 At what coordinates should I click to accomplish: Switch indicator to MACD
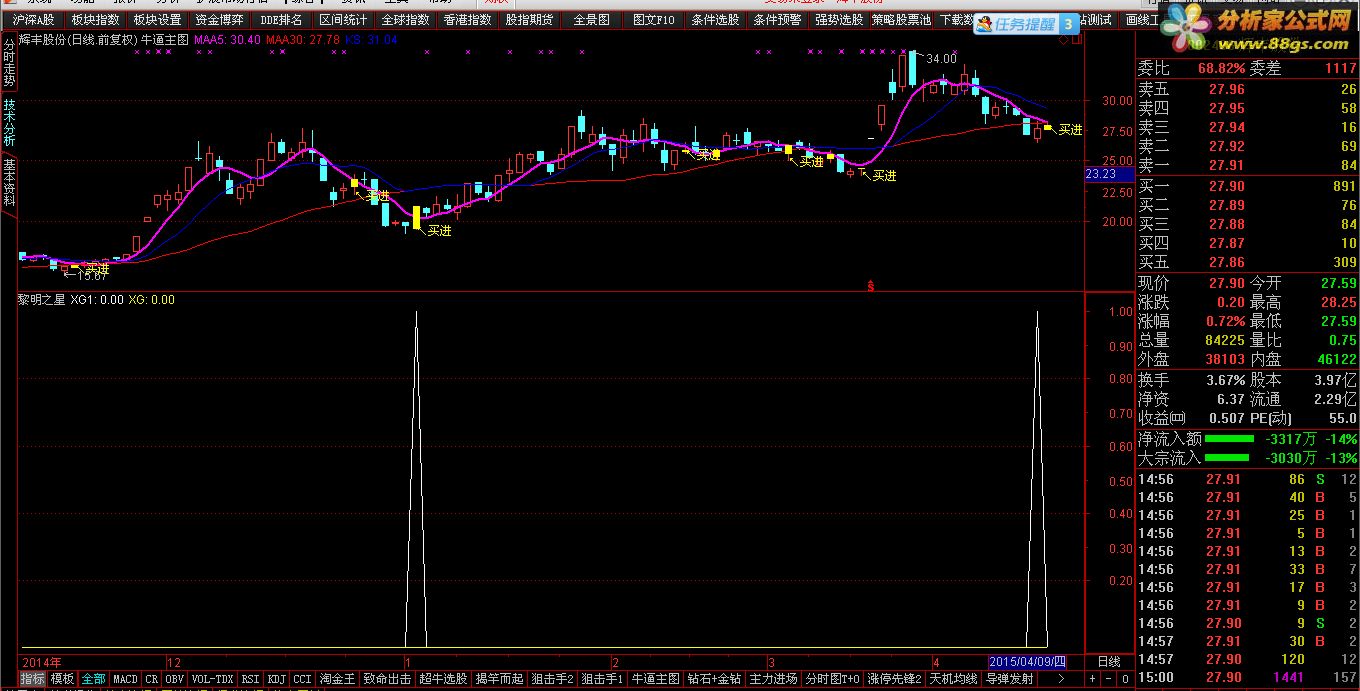tap(125, 679)
